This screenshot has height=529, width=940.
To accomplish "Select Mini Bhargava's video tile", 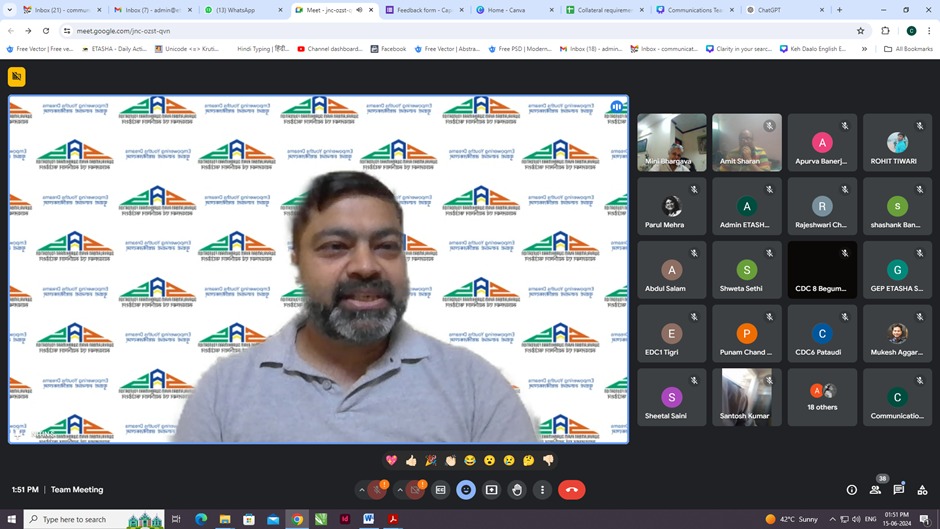I will pos(671,143).
